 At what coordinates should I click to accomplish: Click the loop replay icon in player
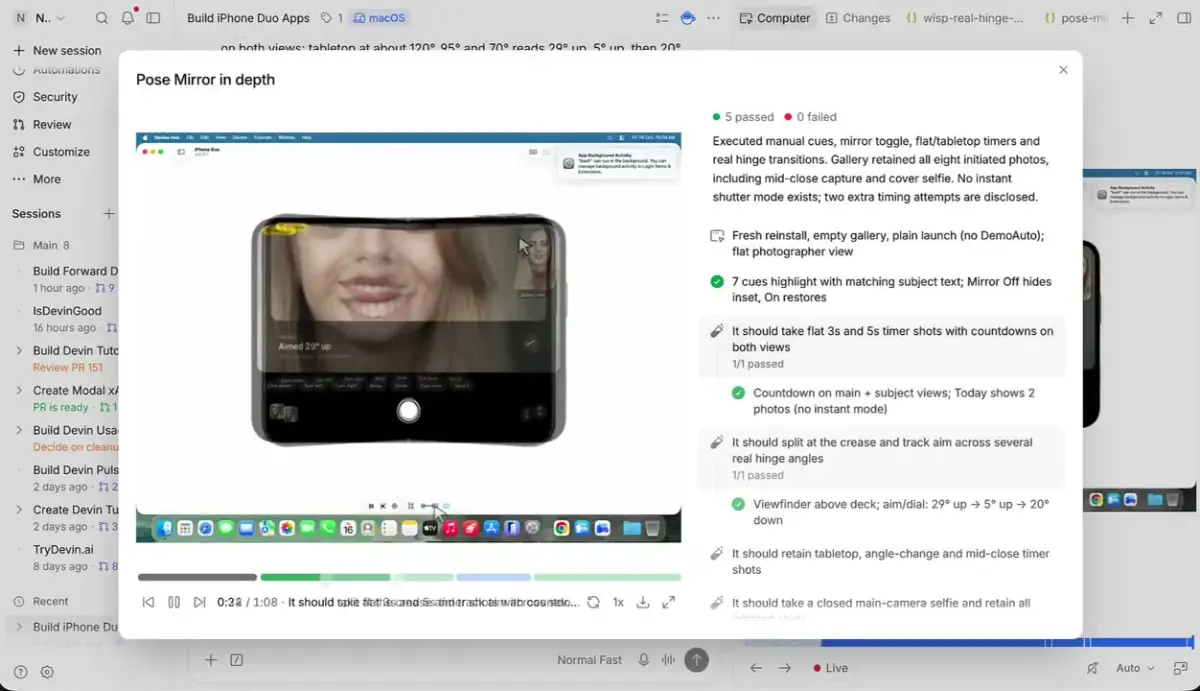point(593,602)
